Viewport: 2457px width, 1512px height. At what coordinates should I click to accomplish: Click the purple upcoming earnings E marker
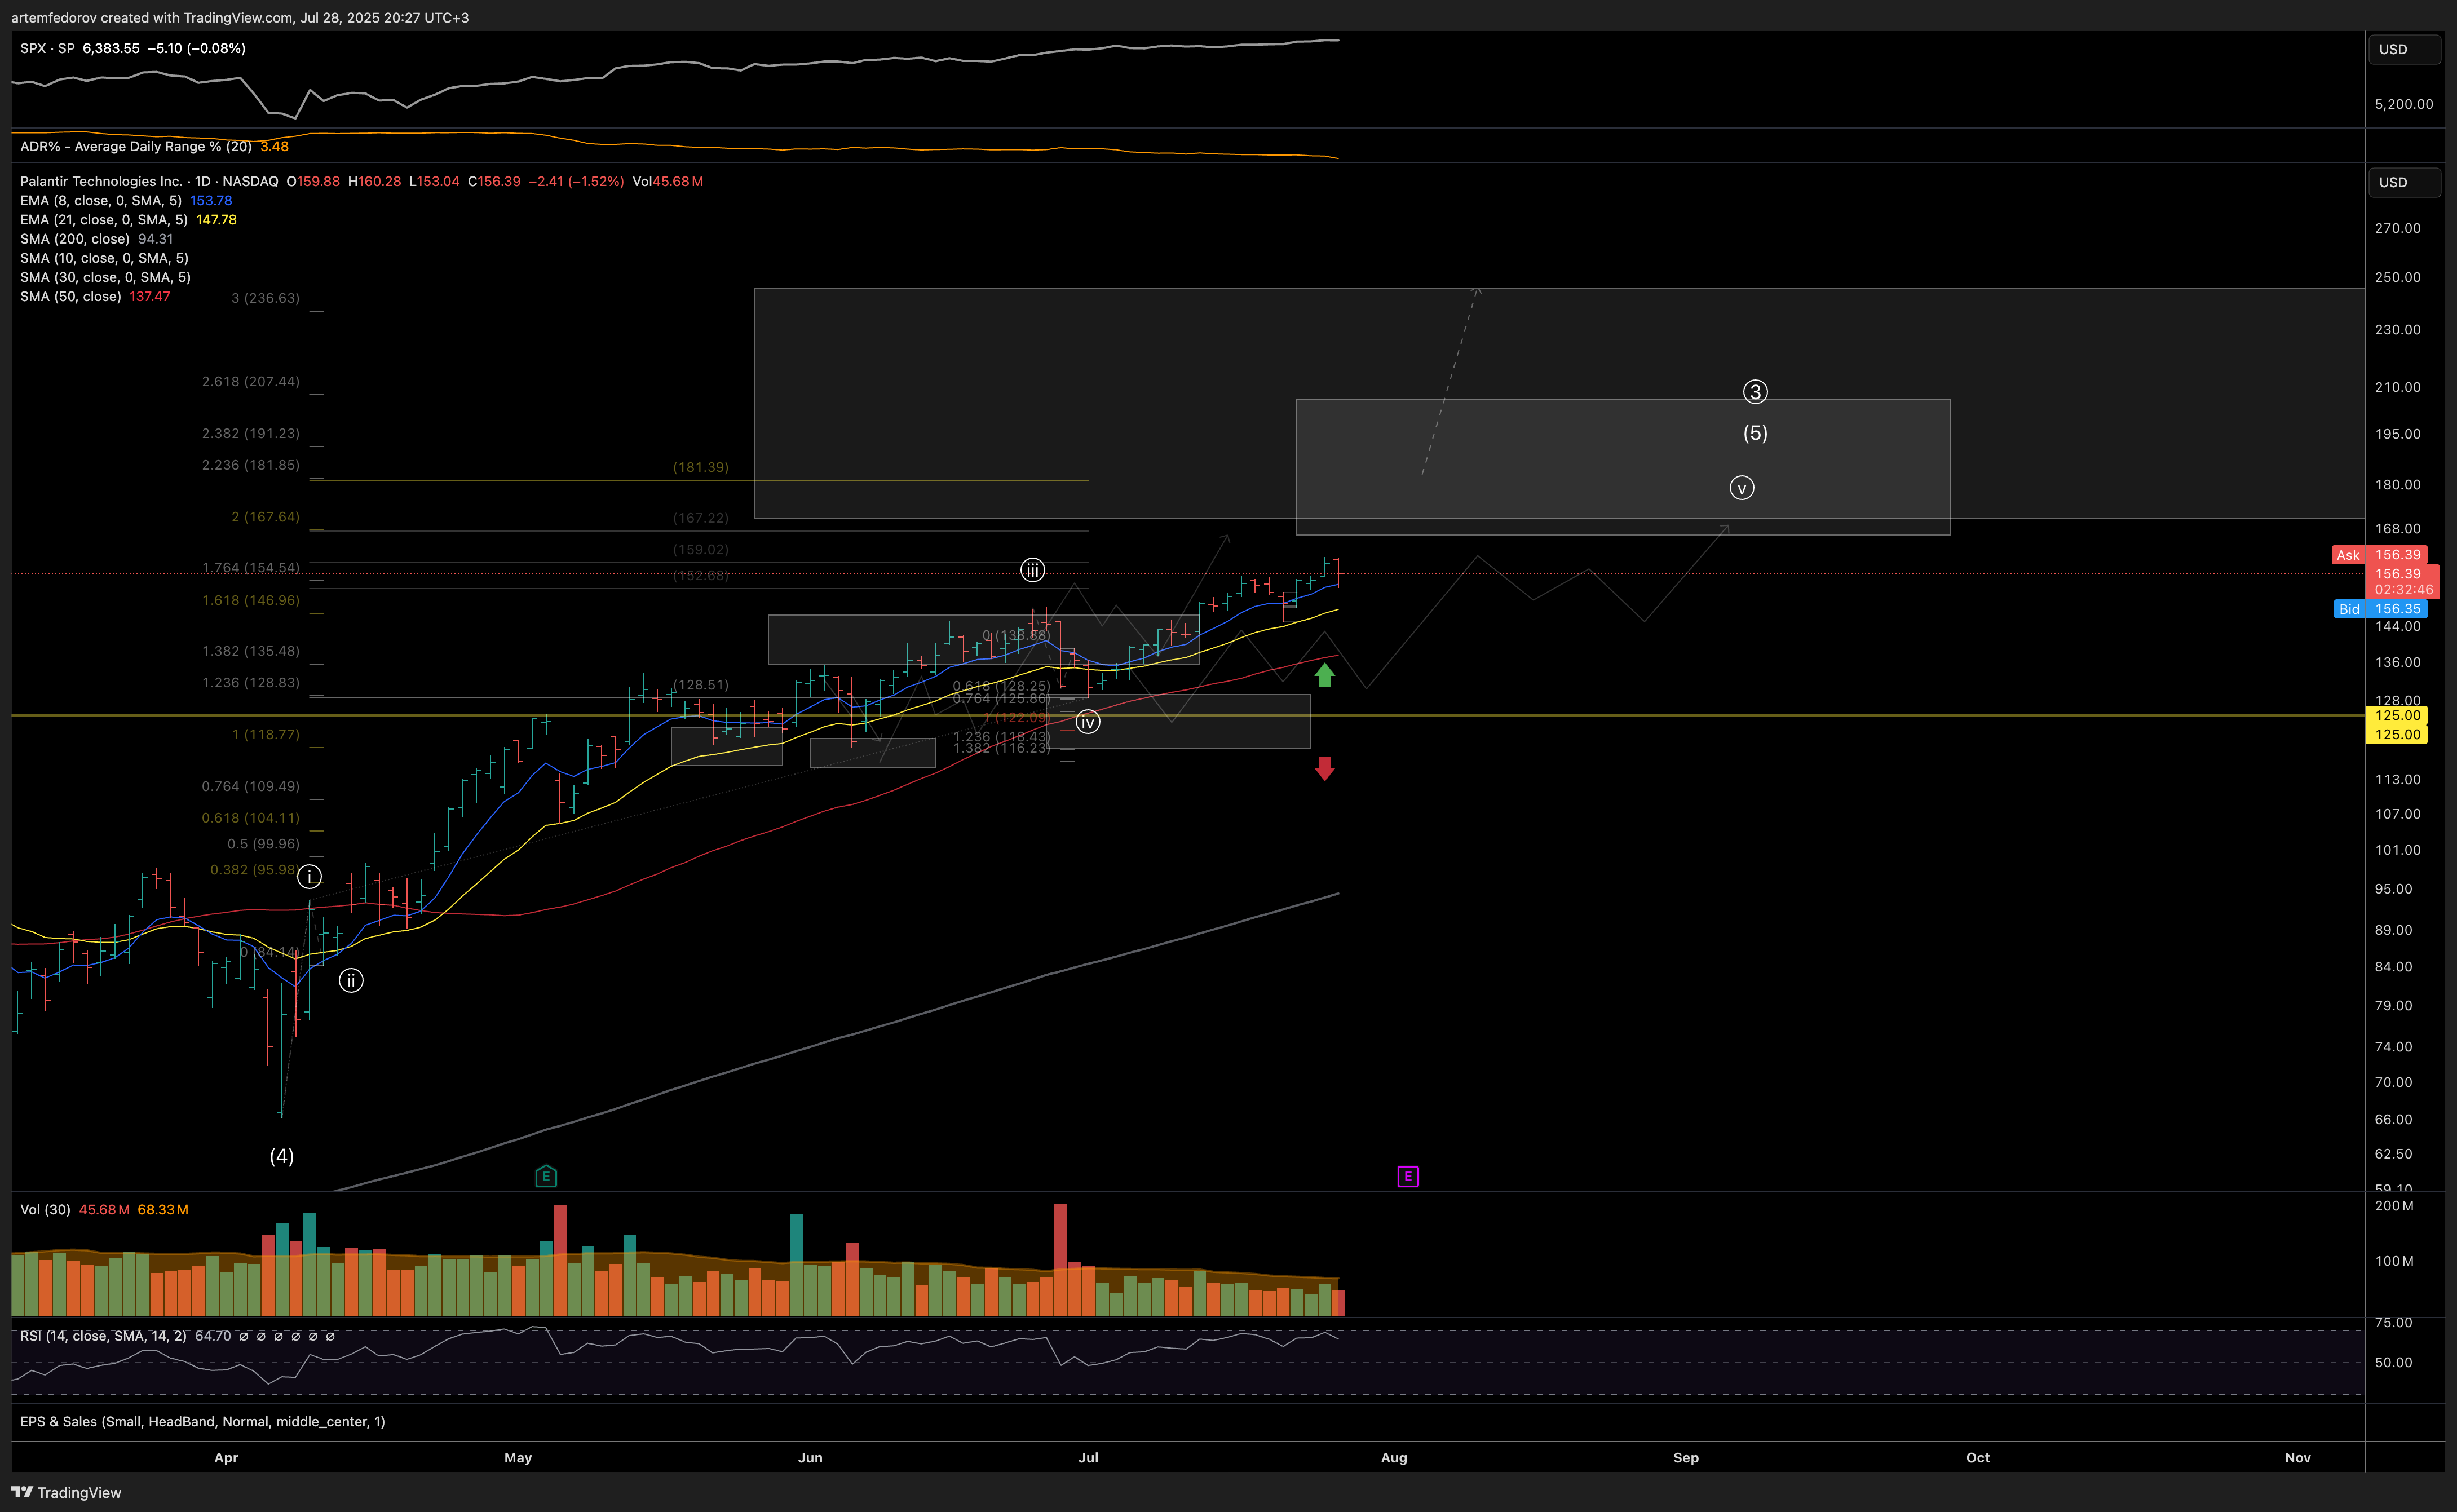(1408, 1176)
